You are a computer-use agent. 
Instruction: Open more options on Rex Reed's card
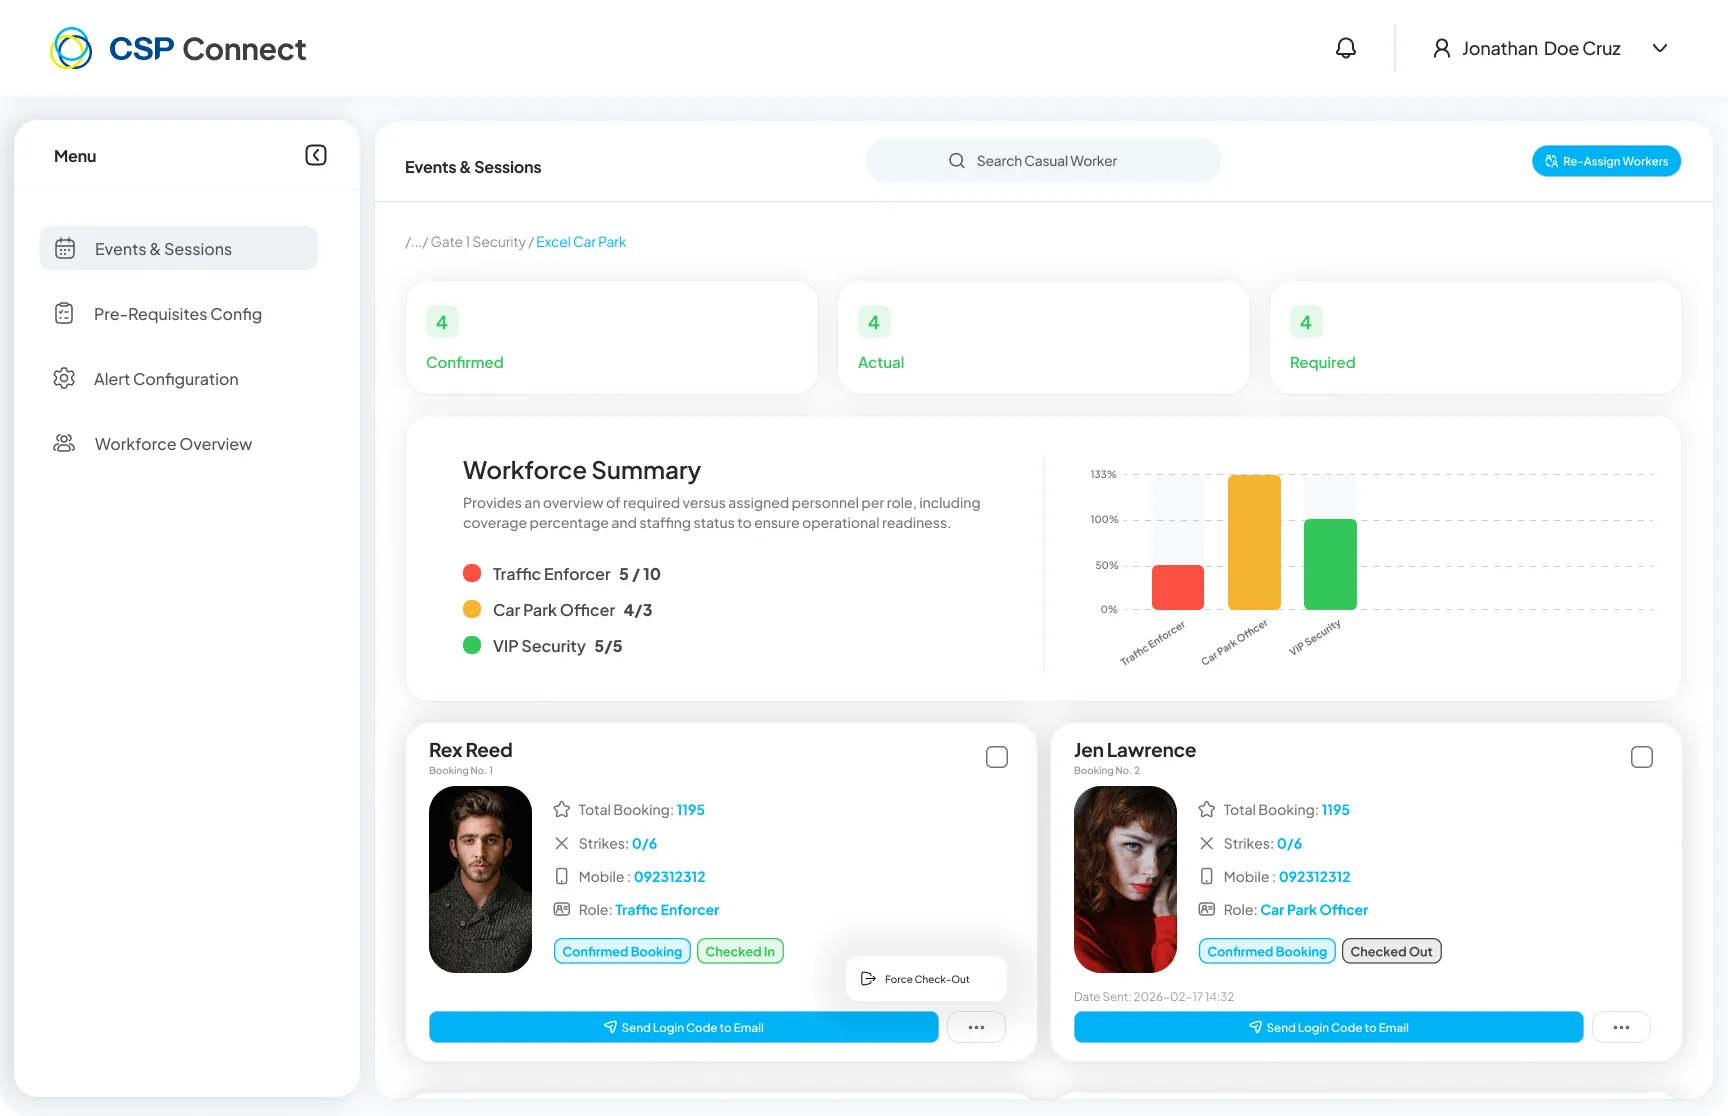(x=976, y=1027)
